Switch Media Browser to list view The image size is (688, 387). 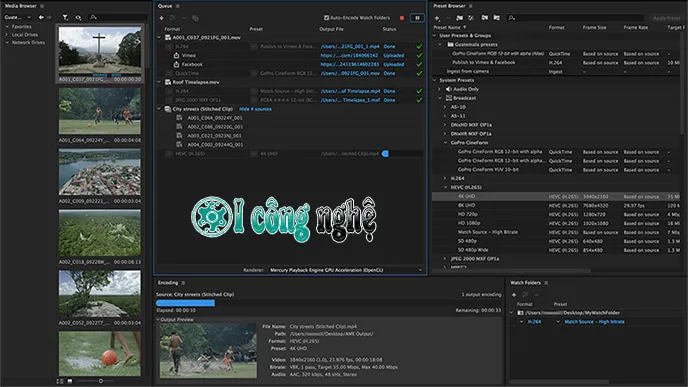click(60, 381)
